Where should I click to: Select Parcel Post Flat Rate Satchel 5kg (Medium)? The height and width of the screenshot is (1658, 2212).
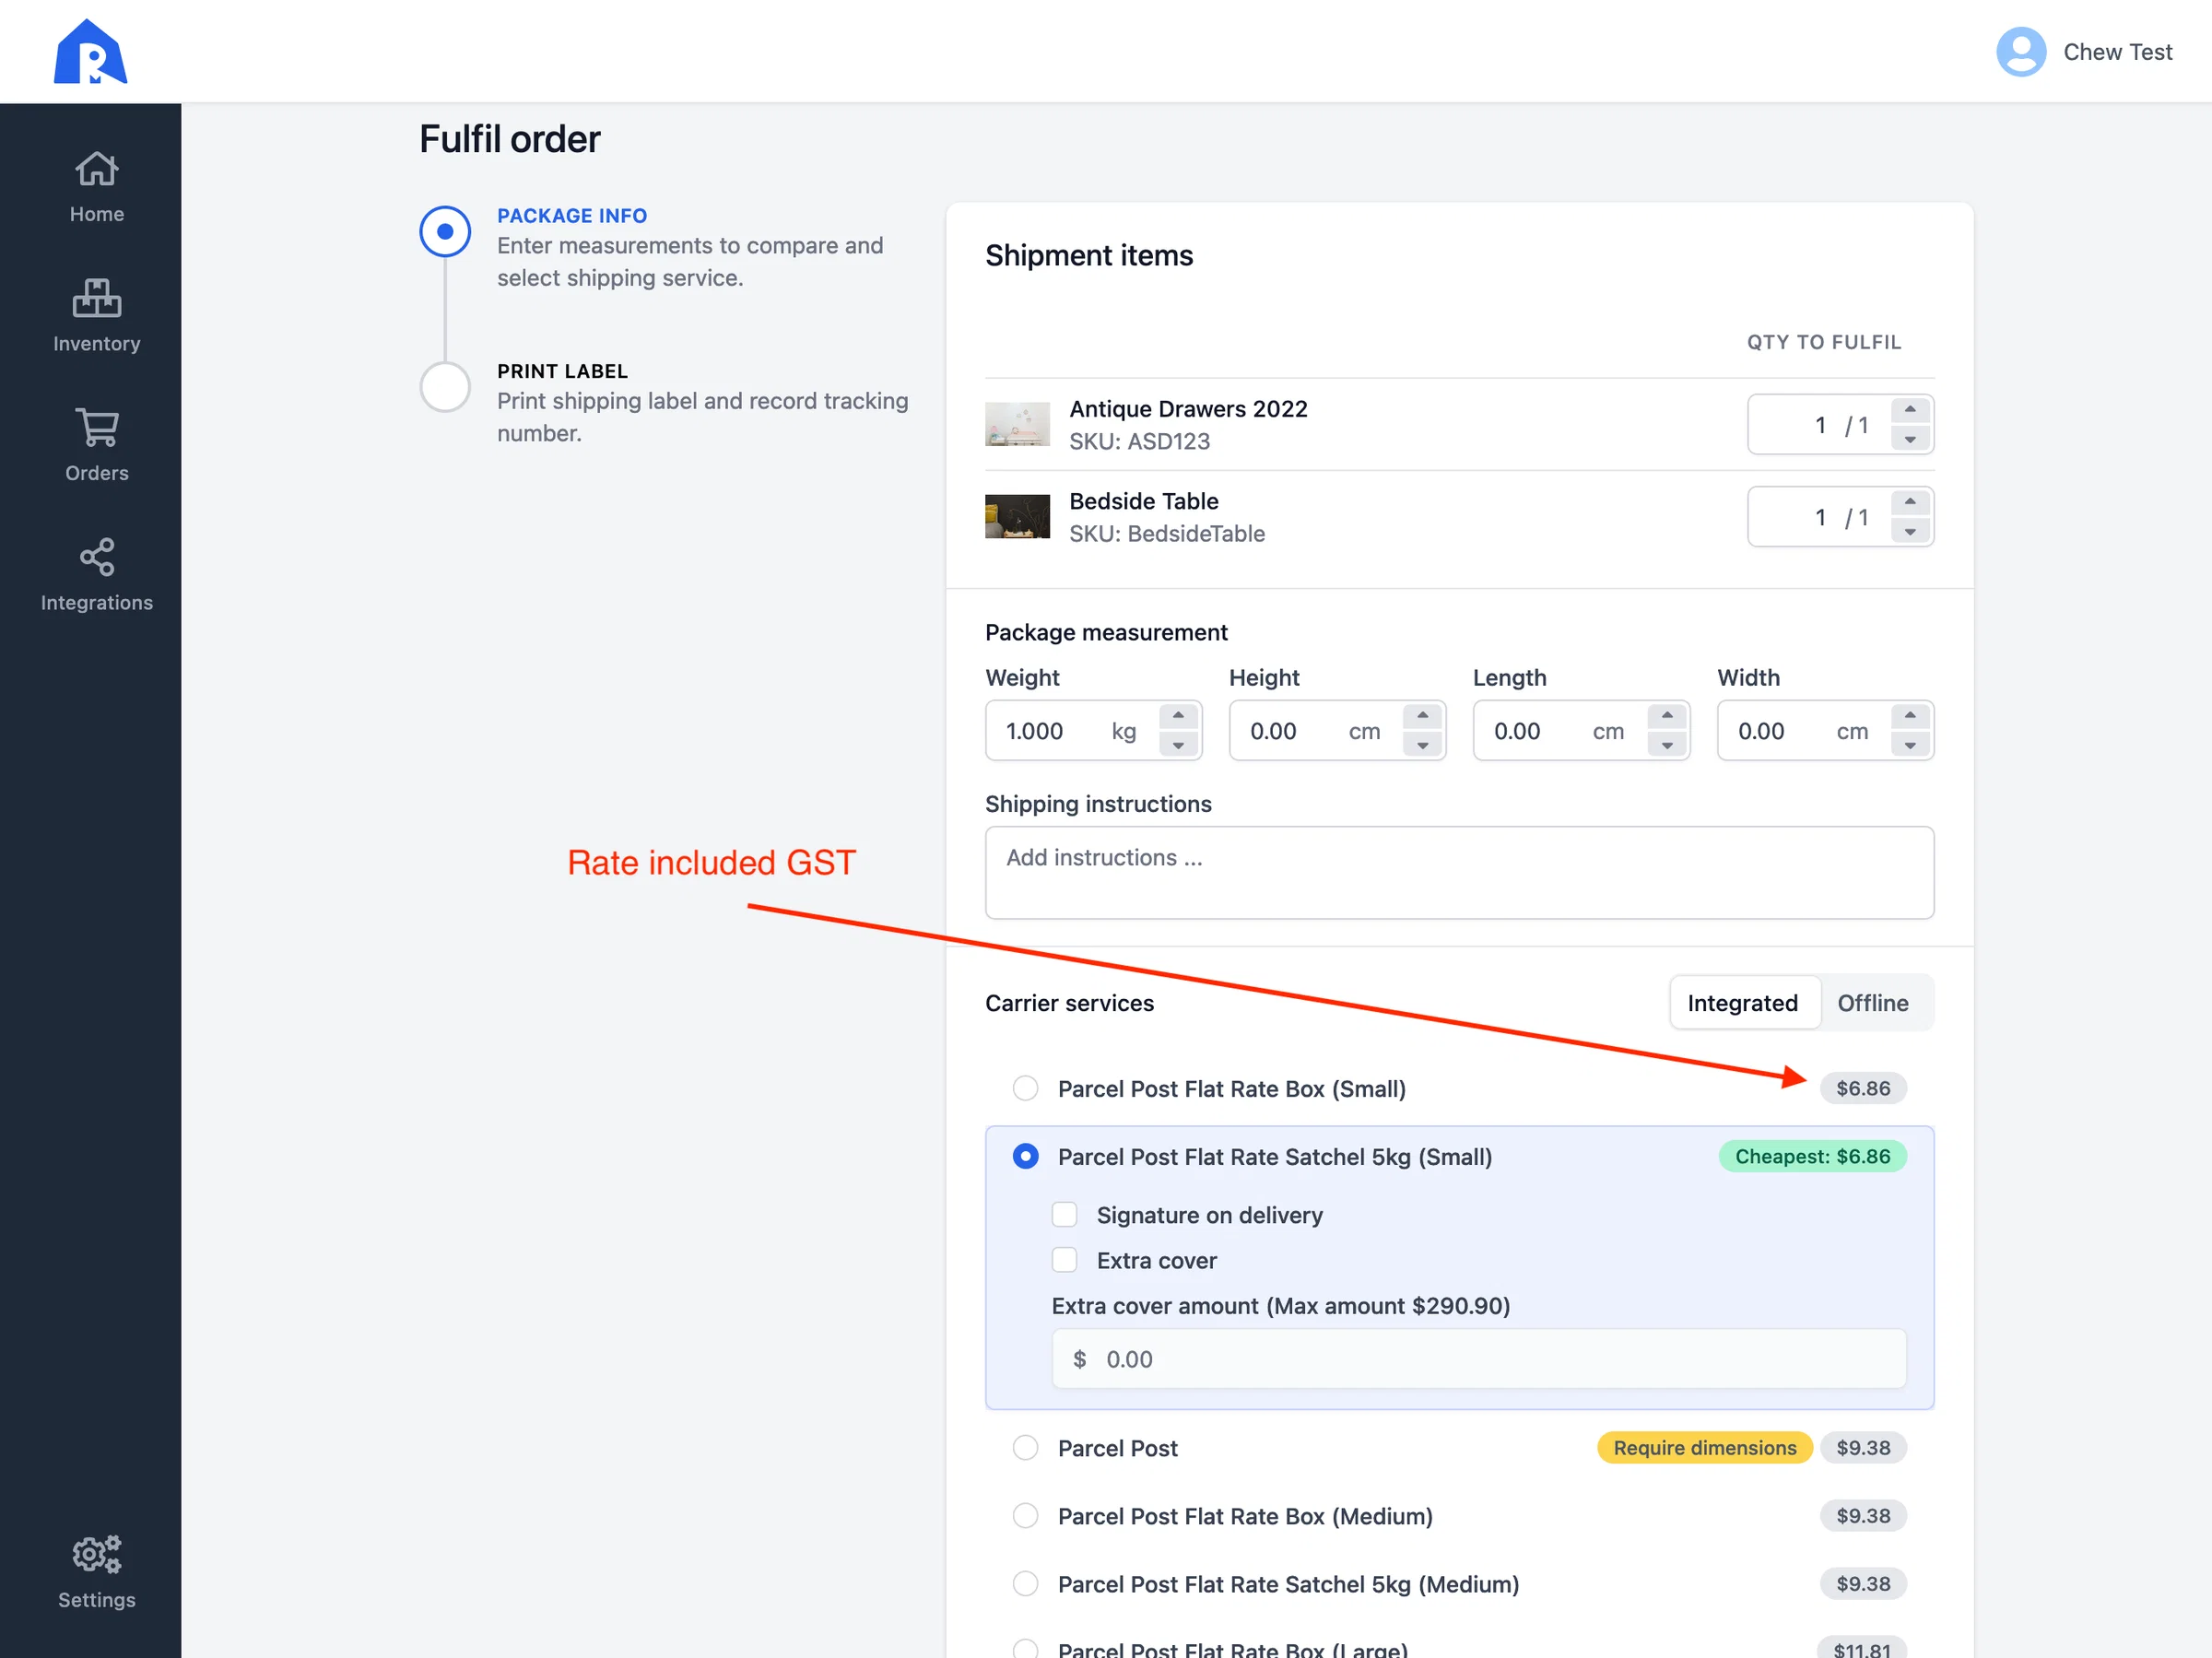point(1025,1583)
